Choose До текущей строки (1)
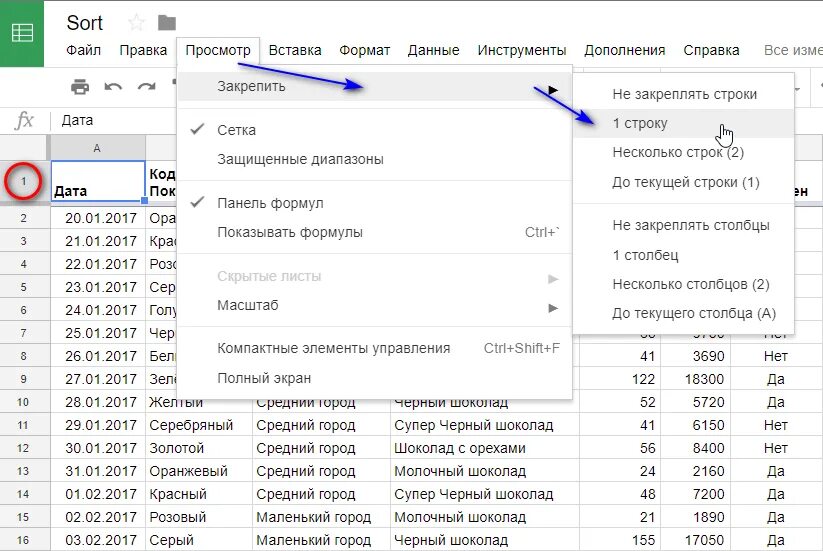823x551 pixels. point(683,183)
